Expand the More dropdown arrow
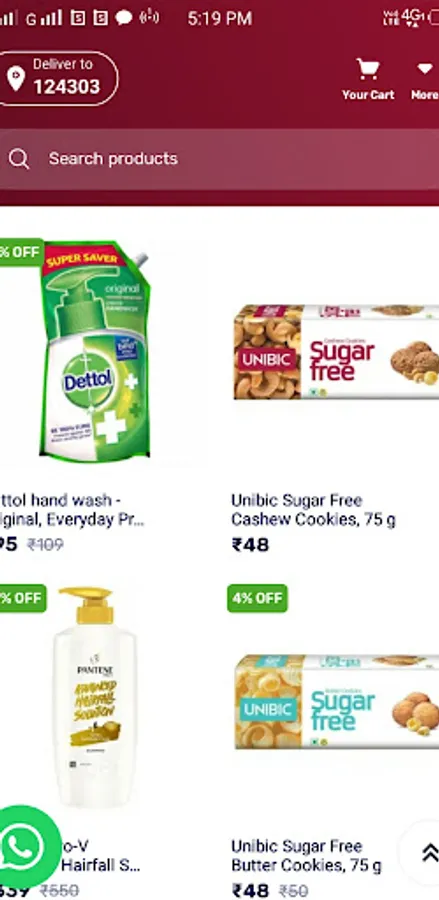Image resolution: width=439 pixels, height=900 pixels. (x=425, y=69)
